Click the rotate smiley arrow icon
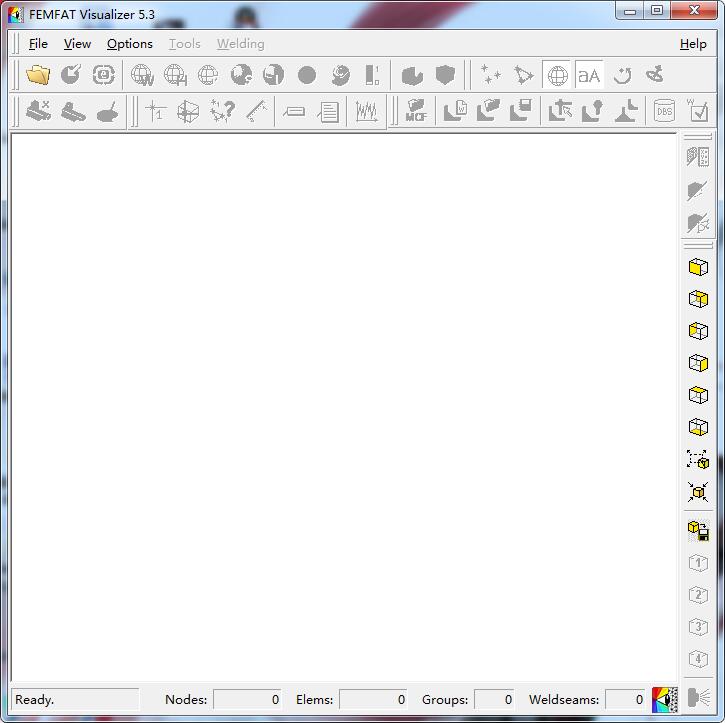The image size is (725, 723). pyautogui.click(x=622, y=75)
